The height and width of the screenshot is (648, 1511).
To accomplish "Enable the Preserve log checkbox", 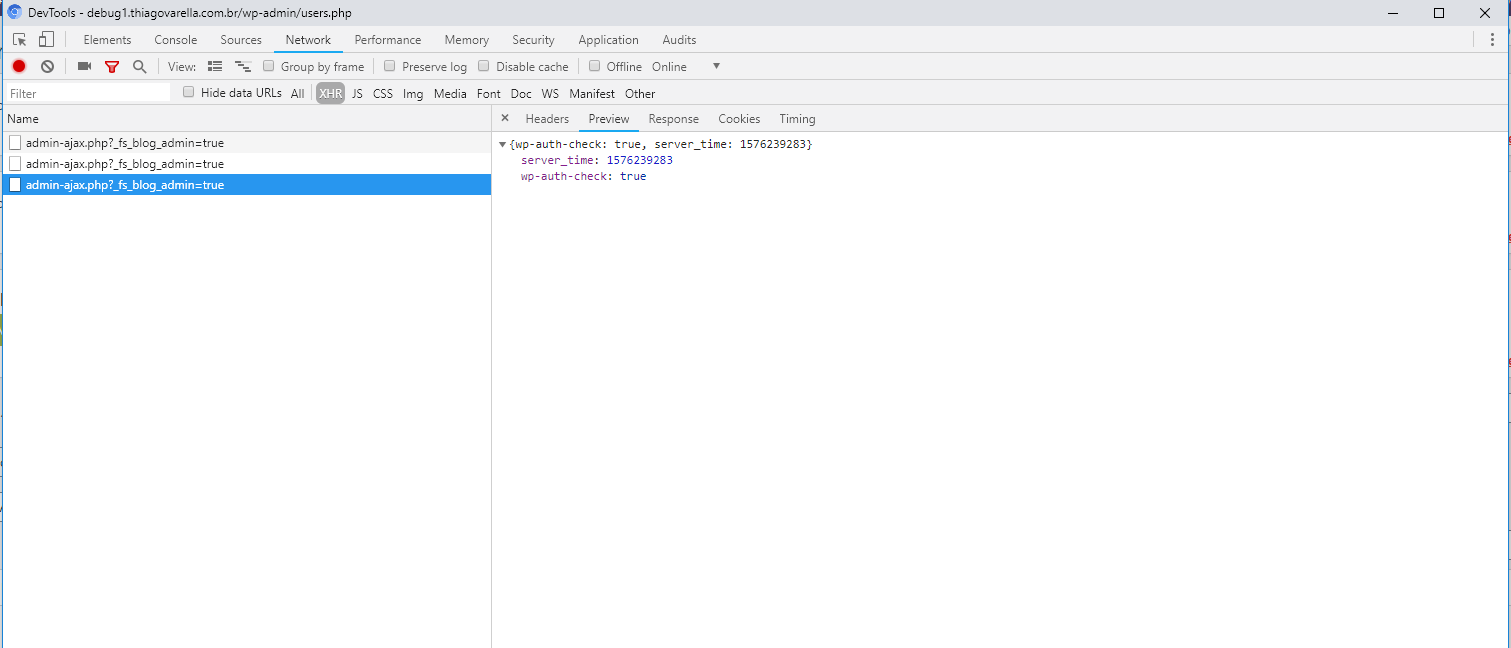I will click(391, 66).
